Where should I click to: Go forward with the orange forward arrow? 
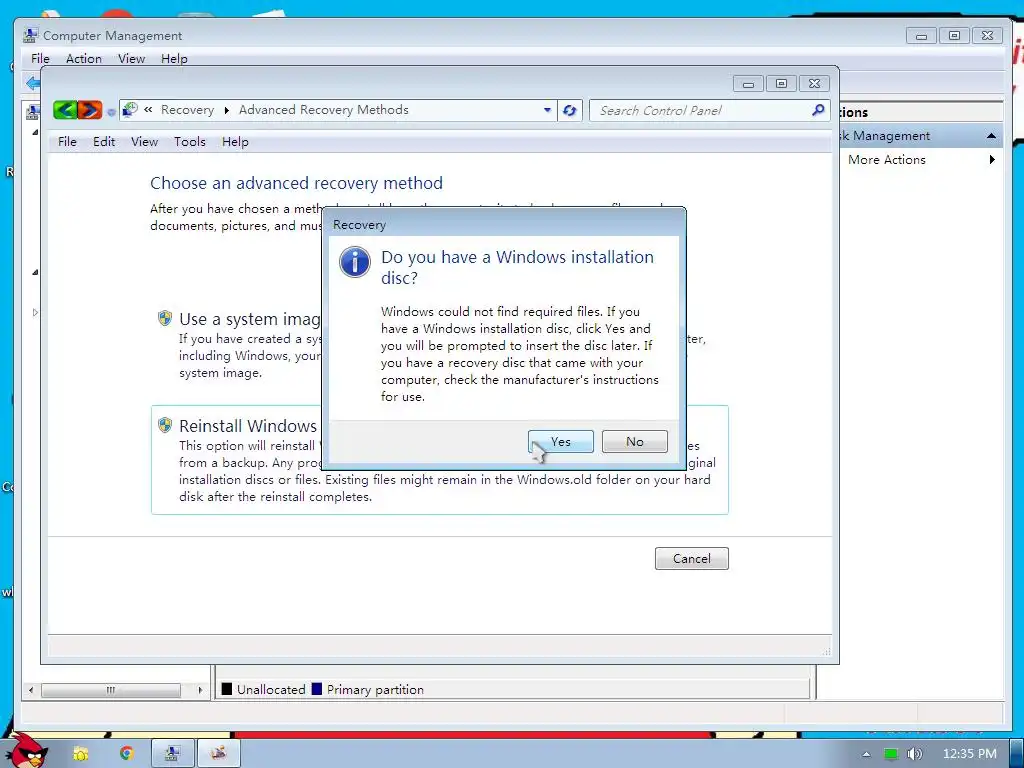[x=90, y=110]
